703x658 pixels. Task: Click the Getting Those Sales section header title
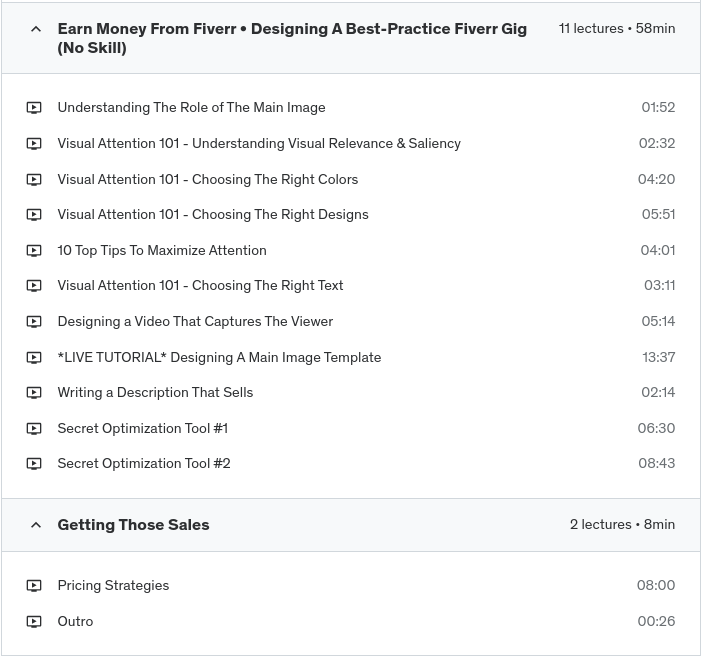tap(133, 525)
